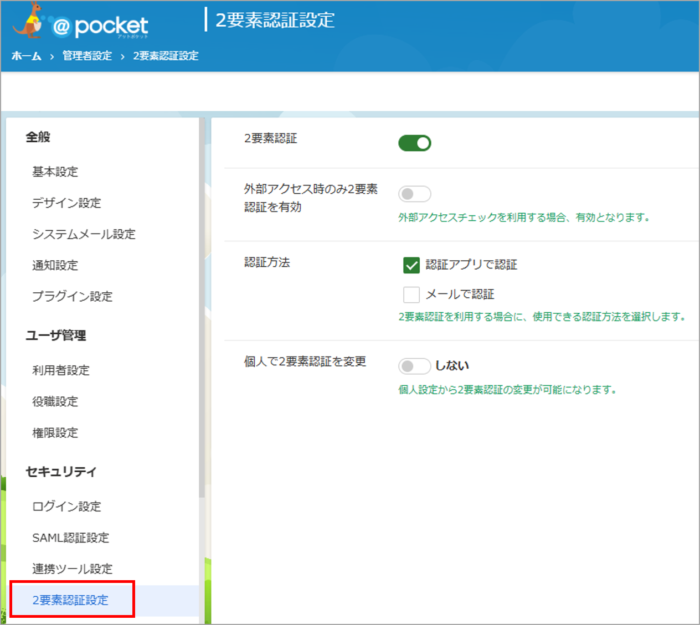Check the メールで認証 checkbox
Screen dimensions: 700x625
[x=410, y=294]
